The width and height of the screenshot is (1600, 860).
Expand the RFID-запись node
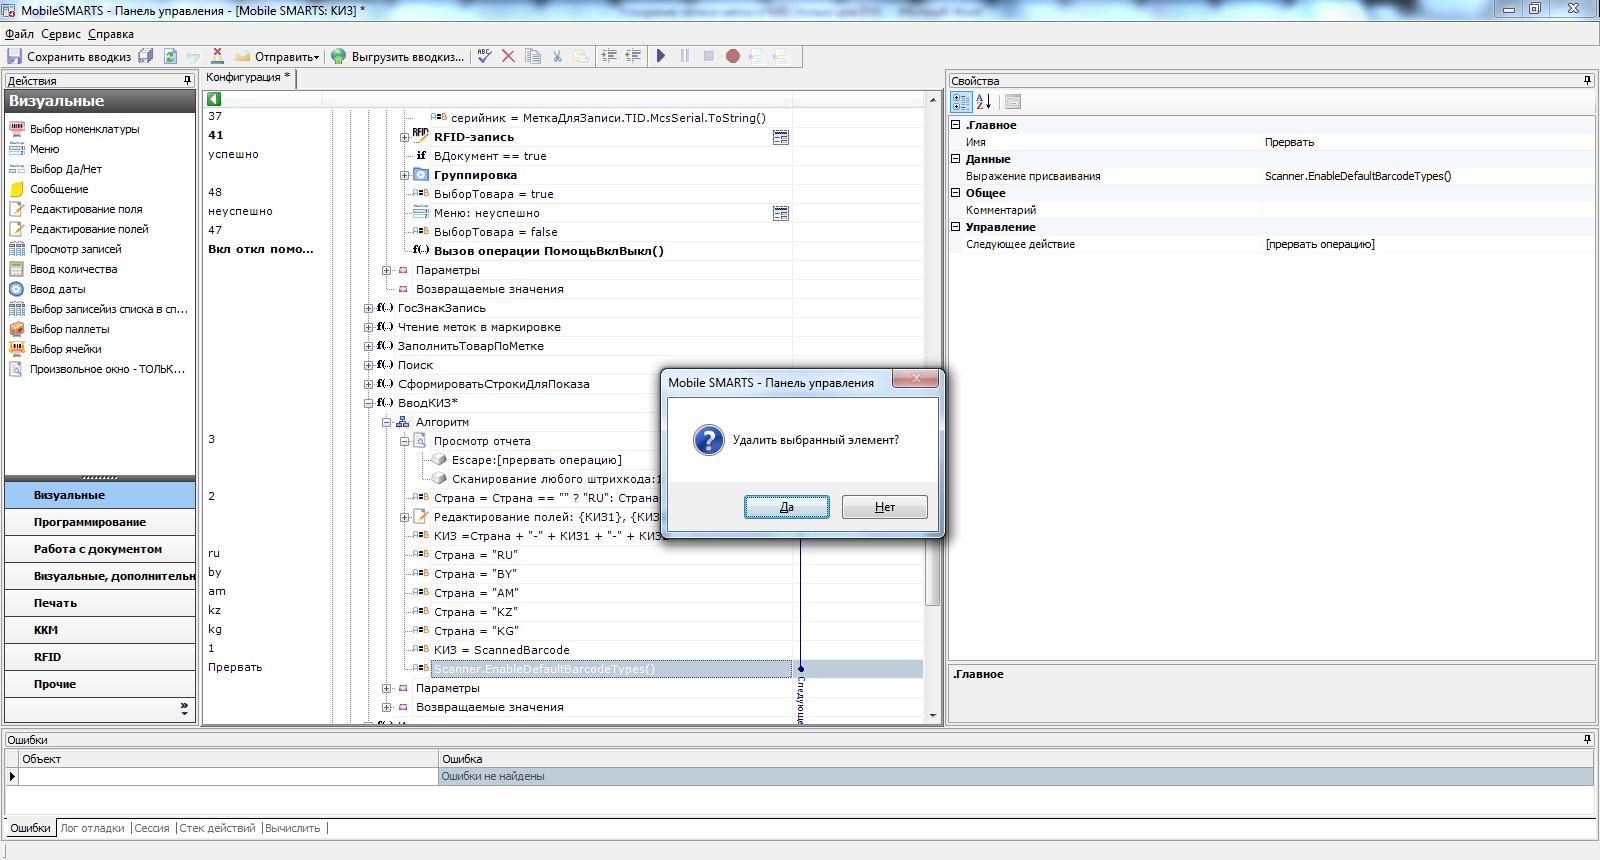tap(405, 137)
